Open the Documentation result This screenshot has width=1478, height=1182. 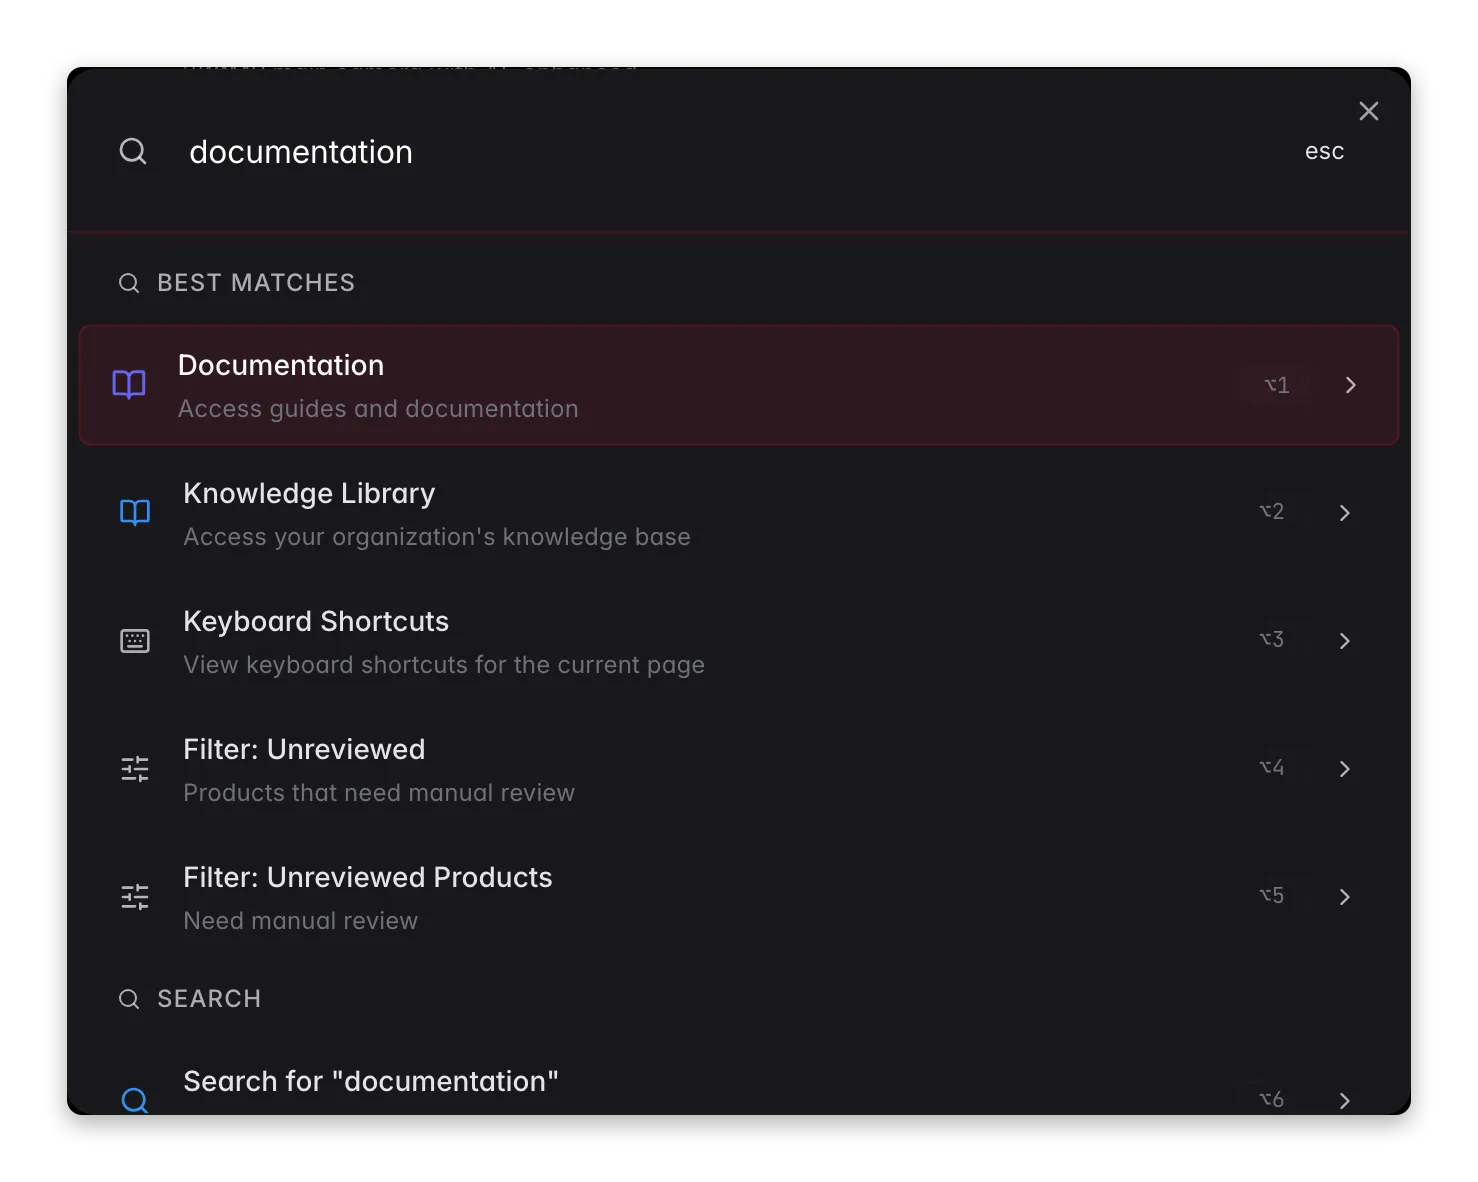739,385
